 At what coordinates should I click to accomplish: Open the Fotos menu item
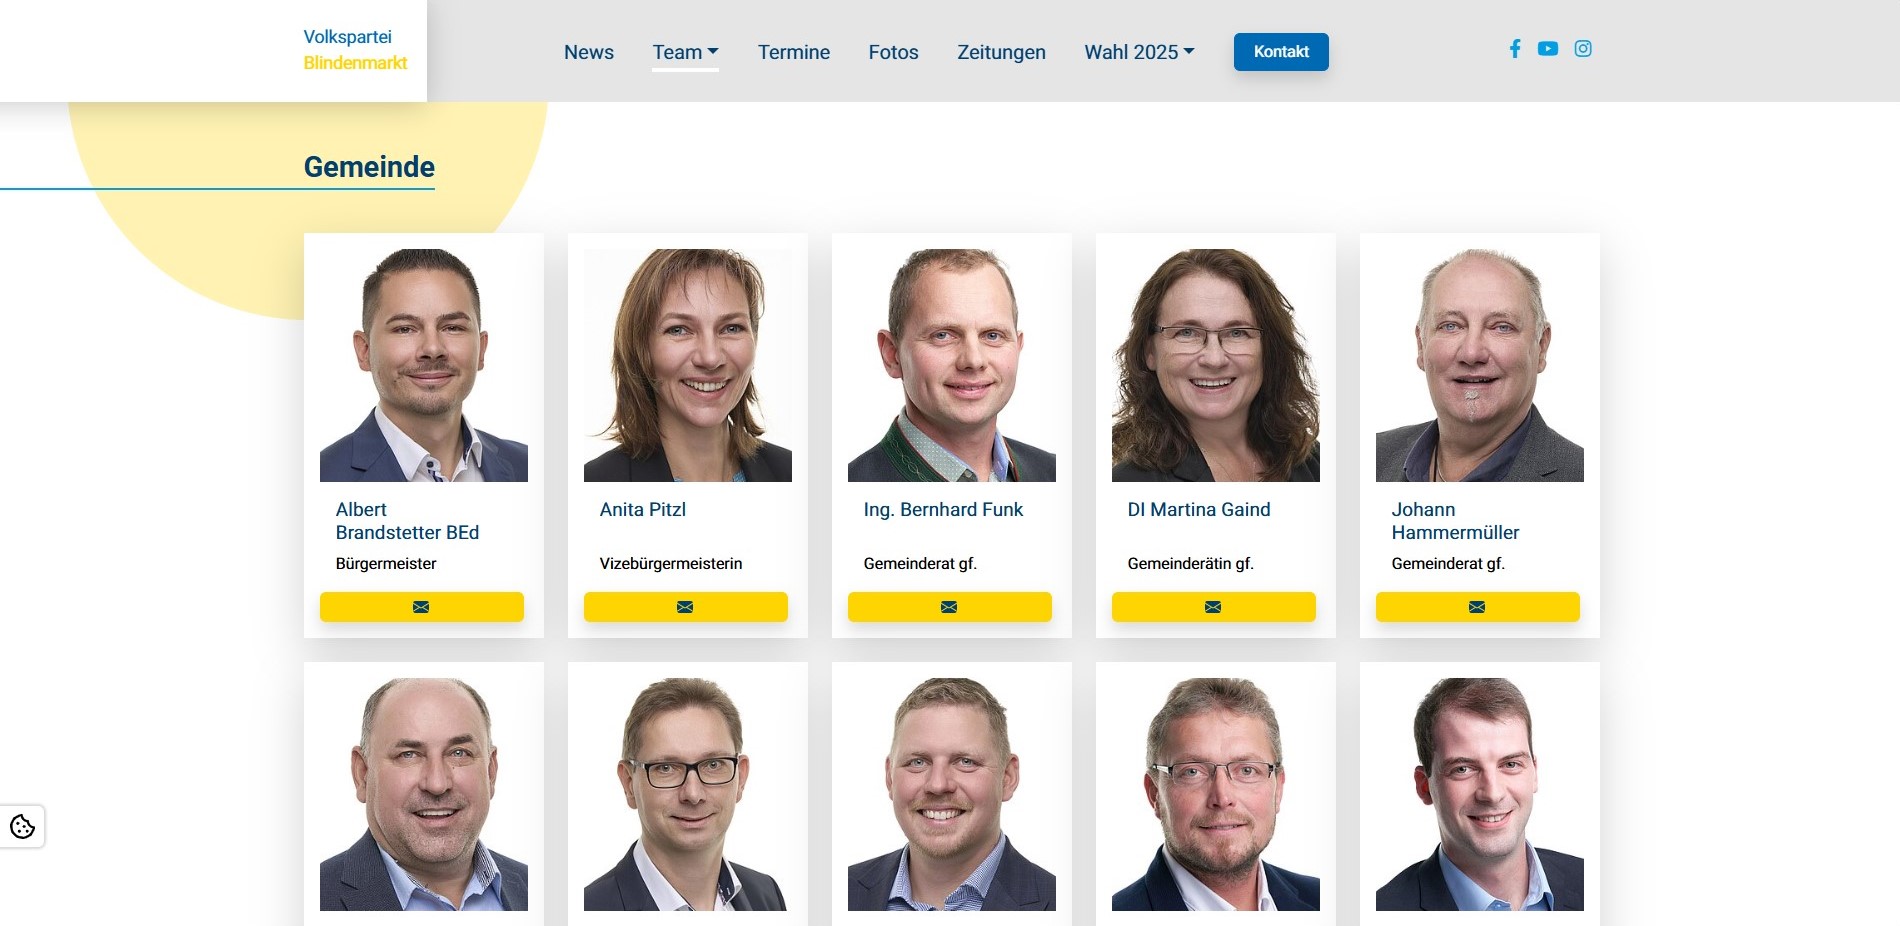point(893,52)
